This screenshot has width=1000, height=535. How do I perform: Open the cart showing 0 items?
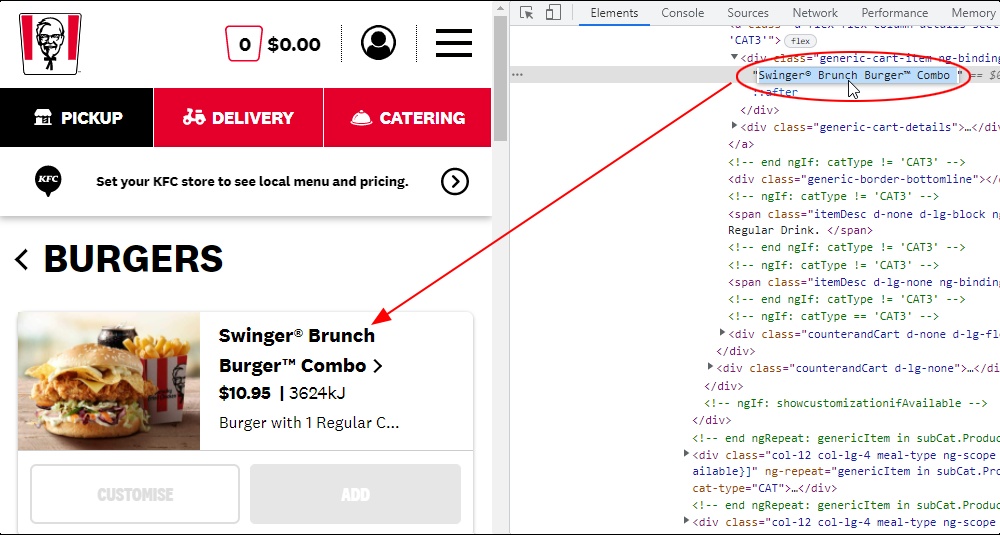tap(244, 44)
